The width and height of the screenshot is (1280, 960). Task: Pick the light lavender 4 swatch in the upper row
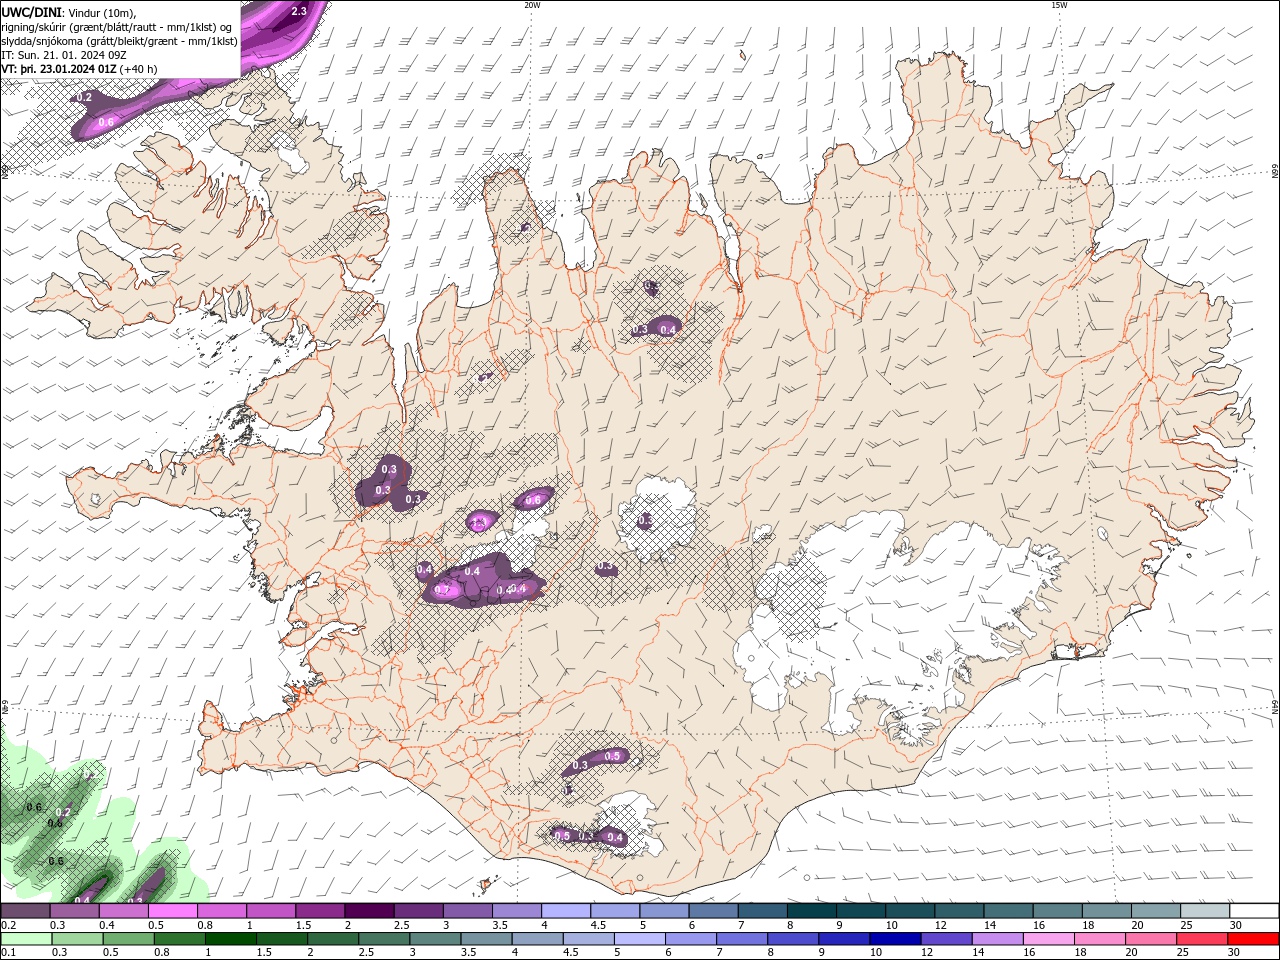pos(565,911)
